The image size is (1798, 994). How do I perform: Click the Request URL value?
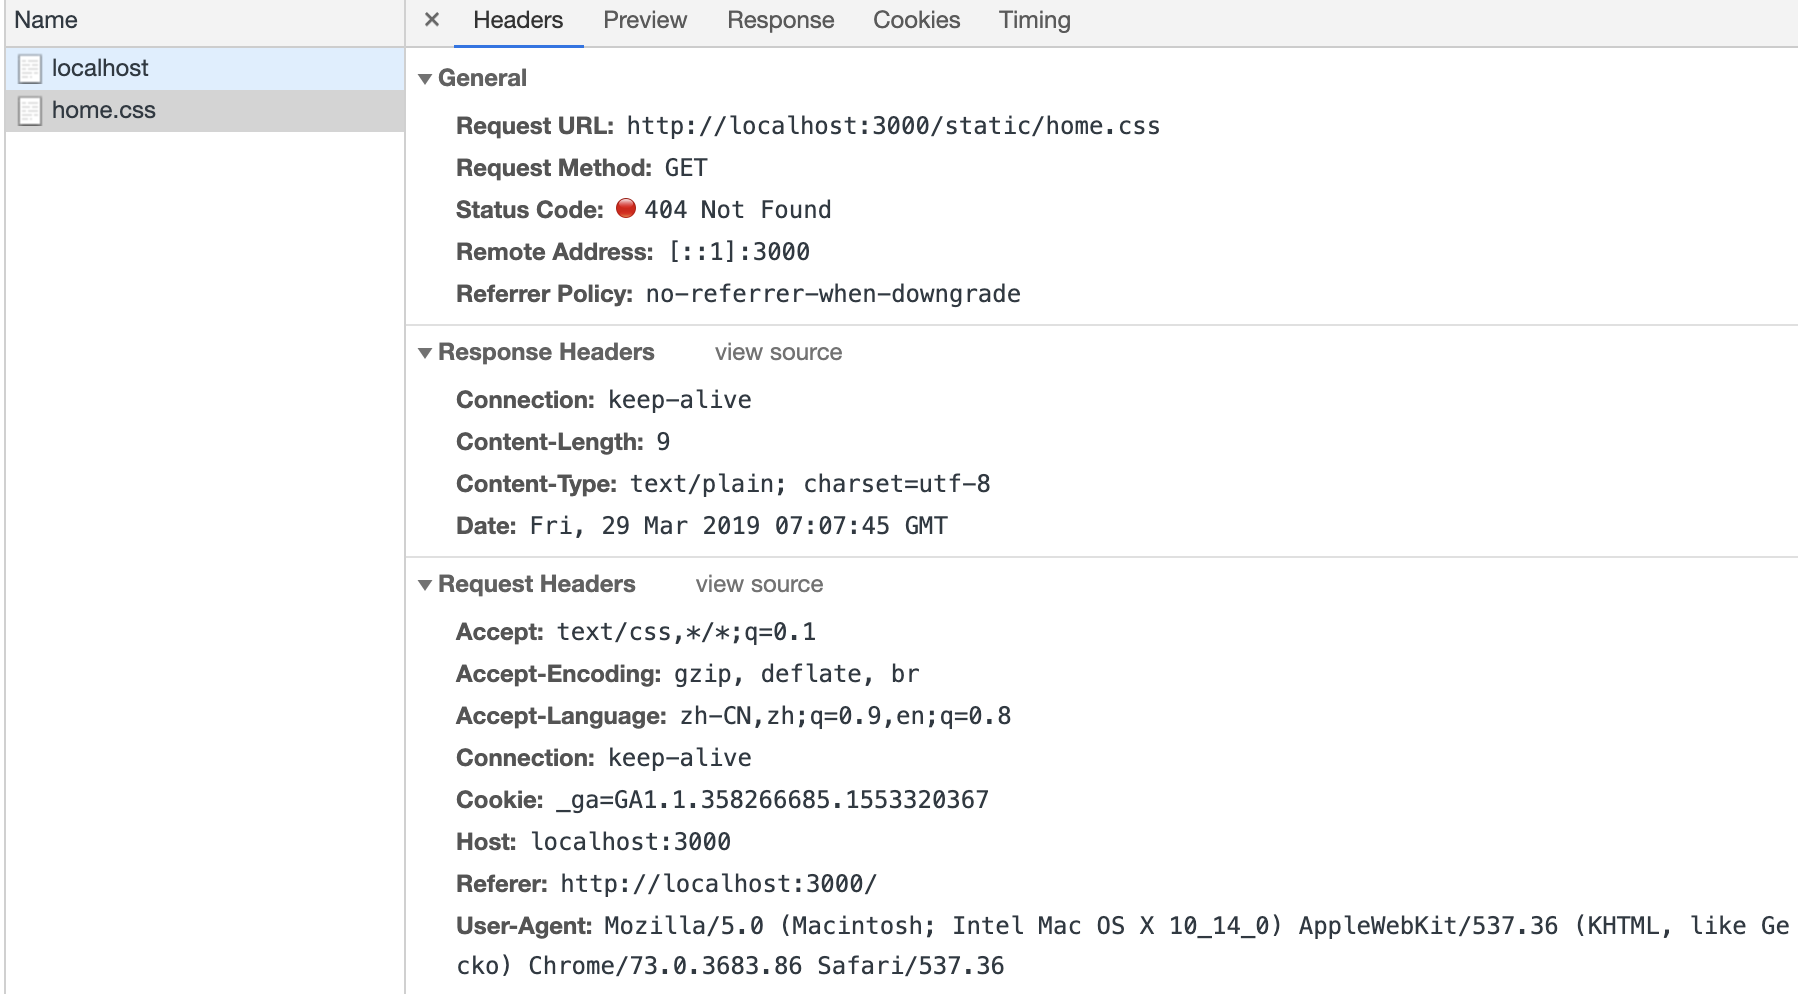tap(893, 126)
